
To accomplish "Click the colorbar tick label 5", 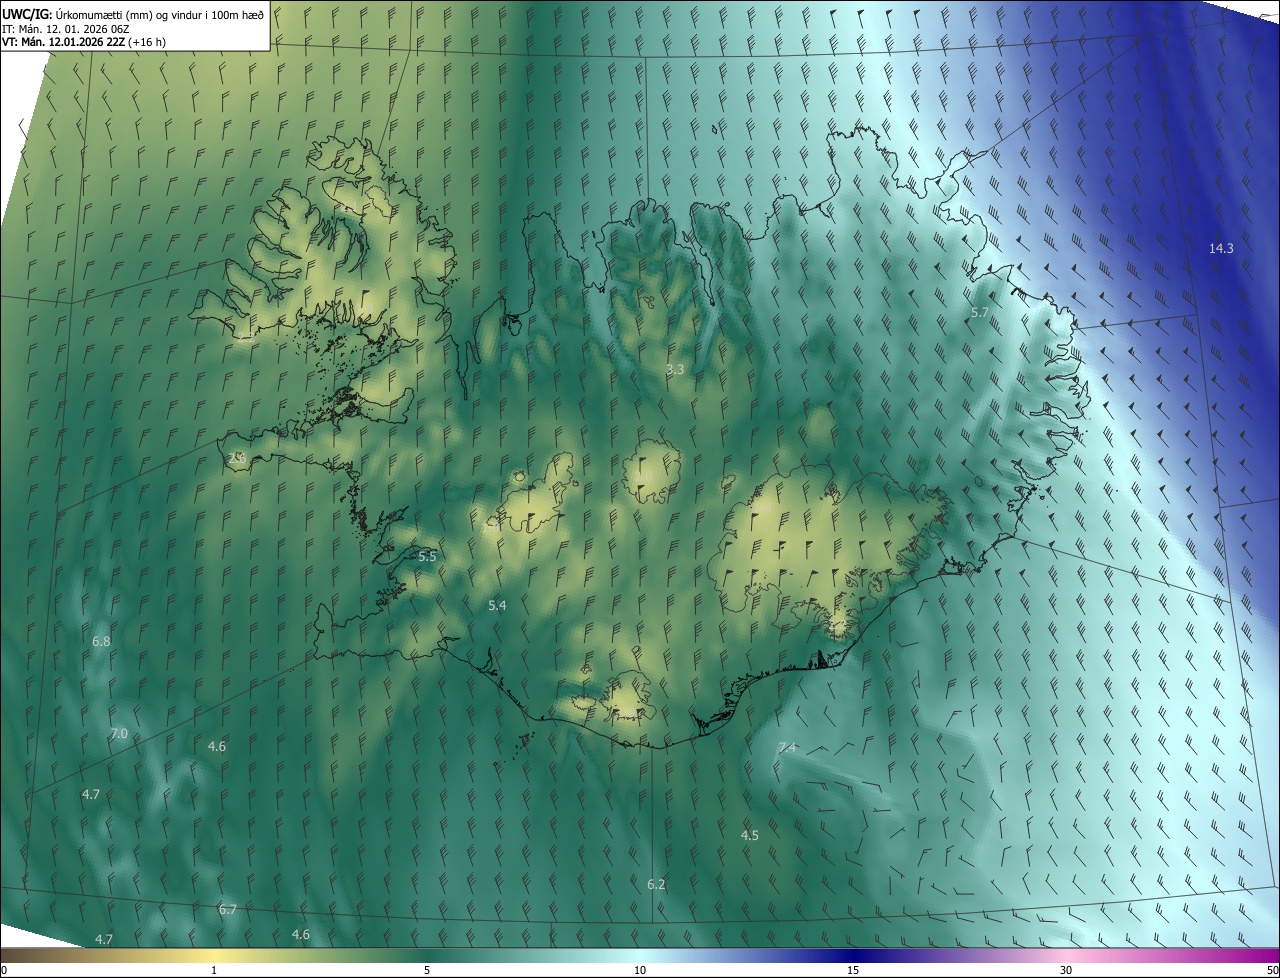I will click(x=427, y=970).
